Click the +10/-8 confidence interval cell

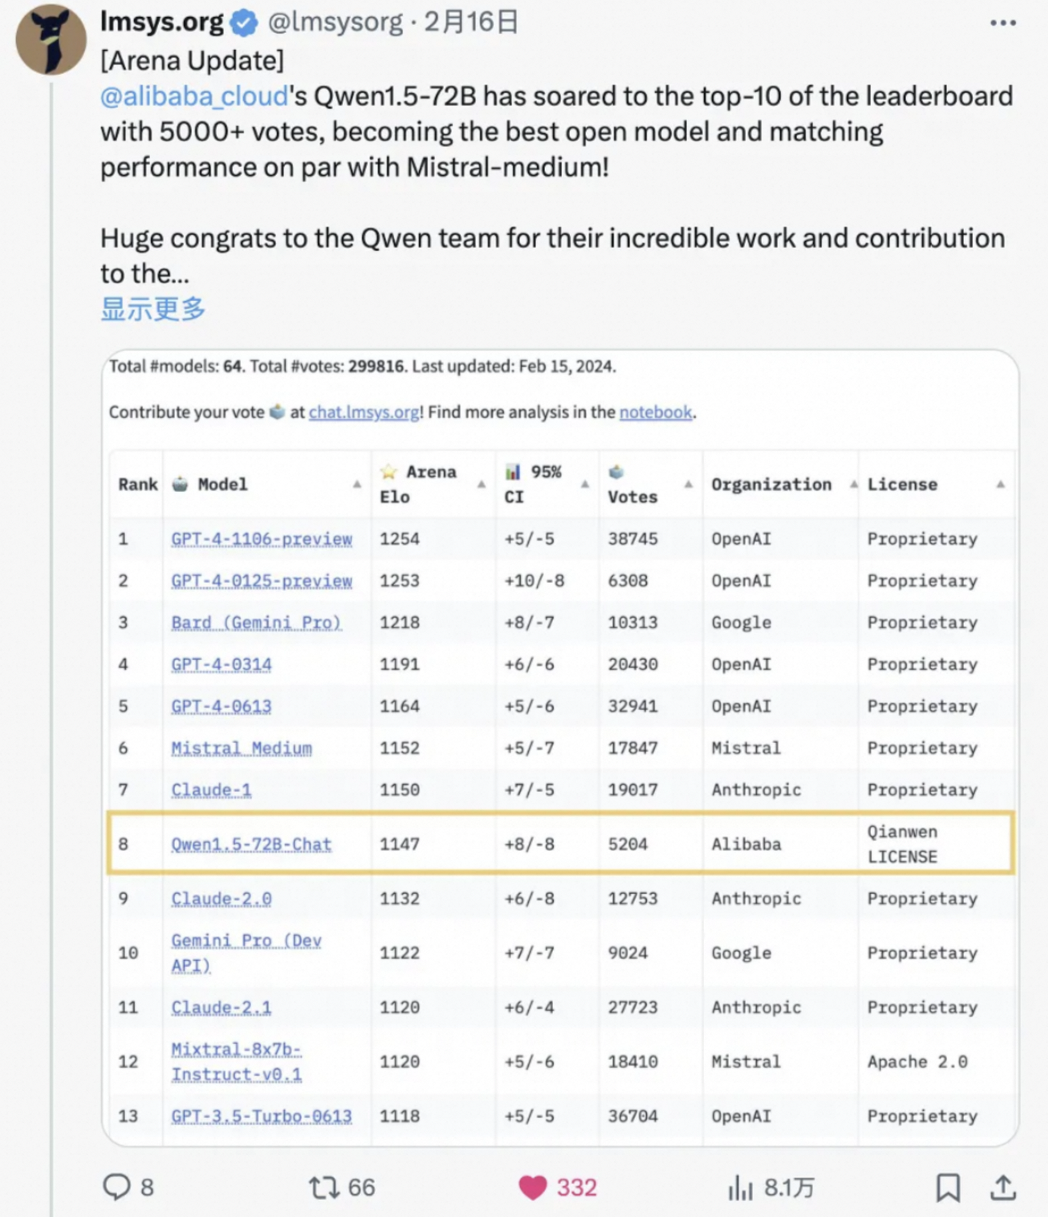point(534,581)
